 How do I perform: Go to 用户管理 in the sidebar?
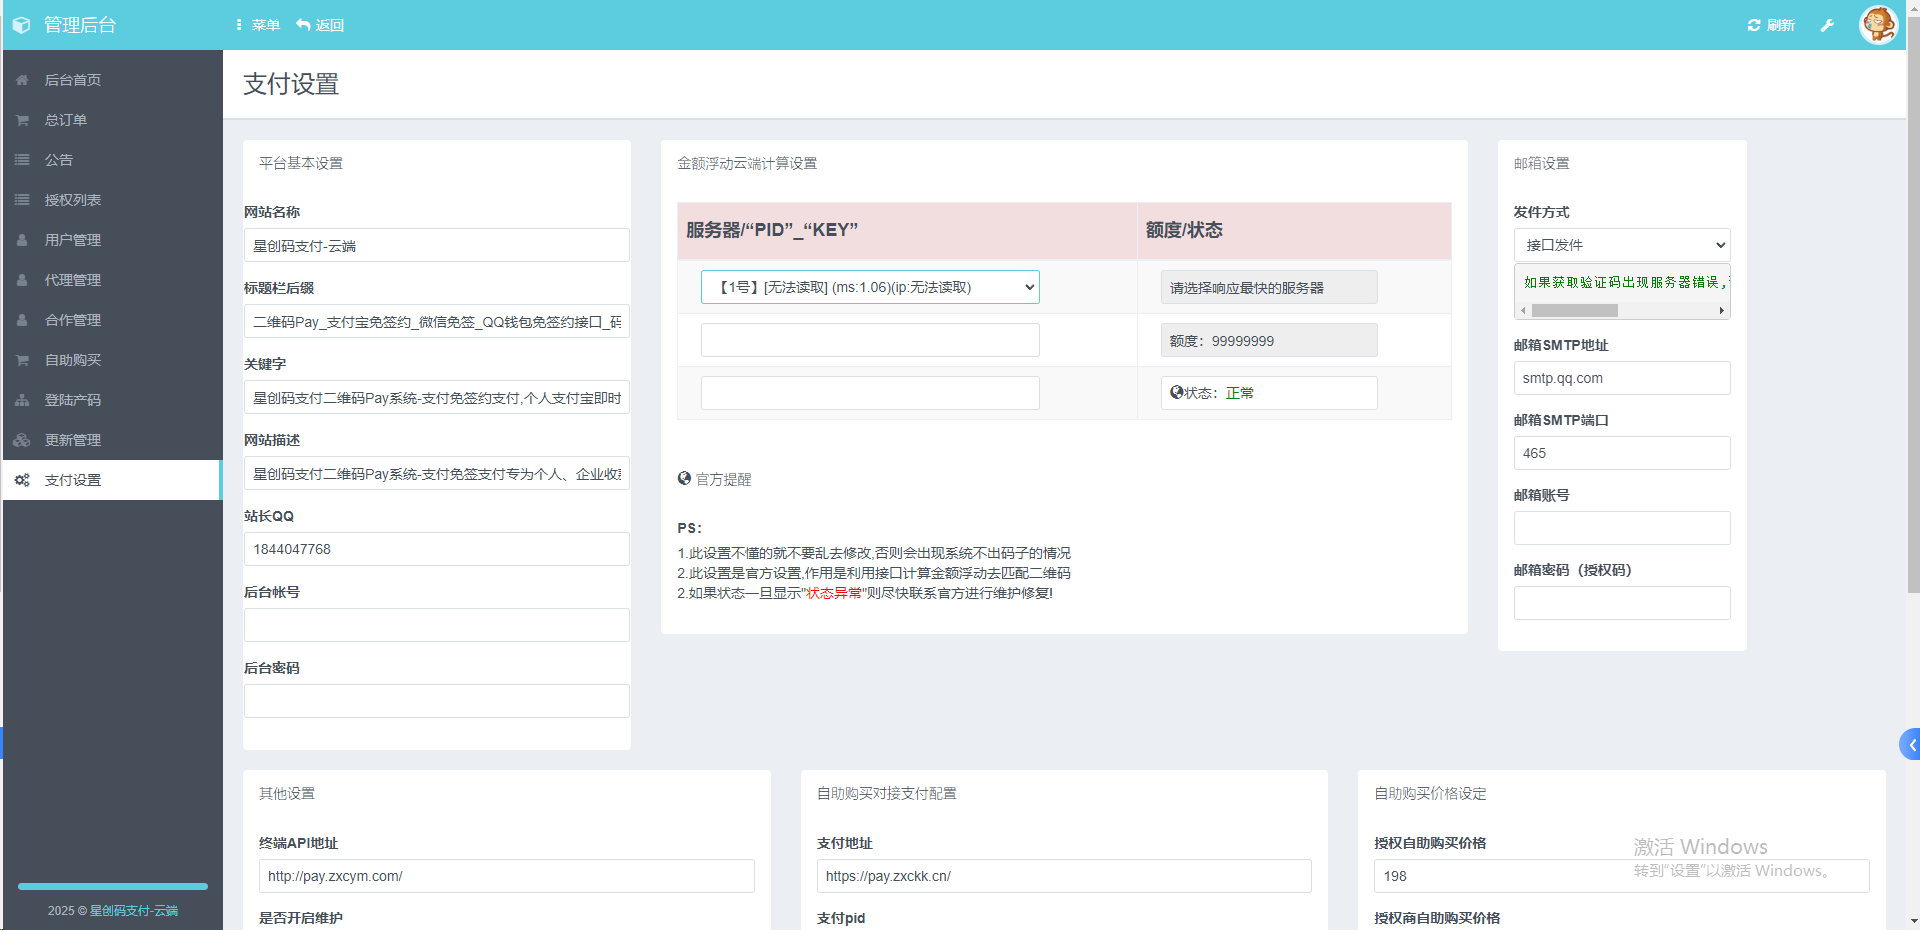72,240
